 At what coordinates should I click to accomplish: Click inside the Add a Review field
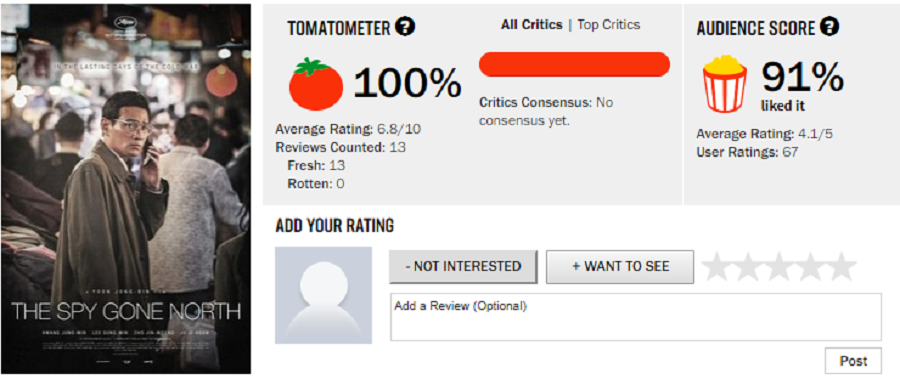[x=636, y=317]
